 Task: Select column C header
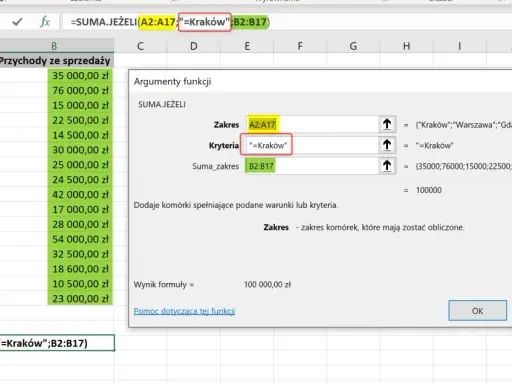pos(140,46)
